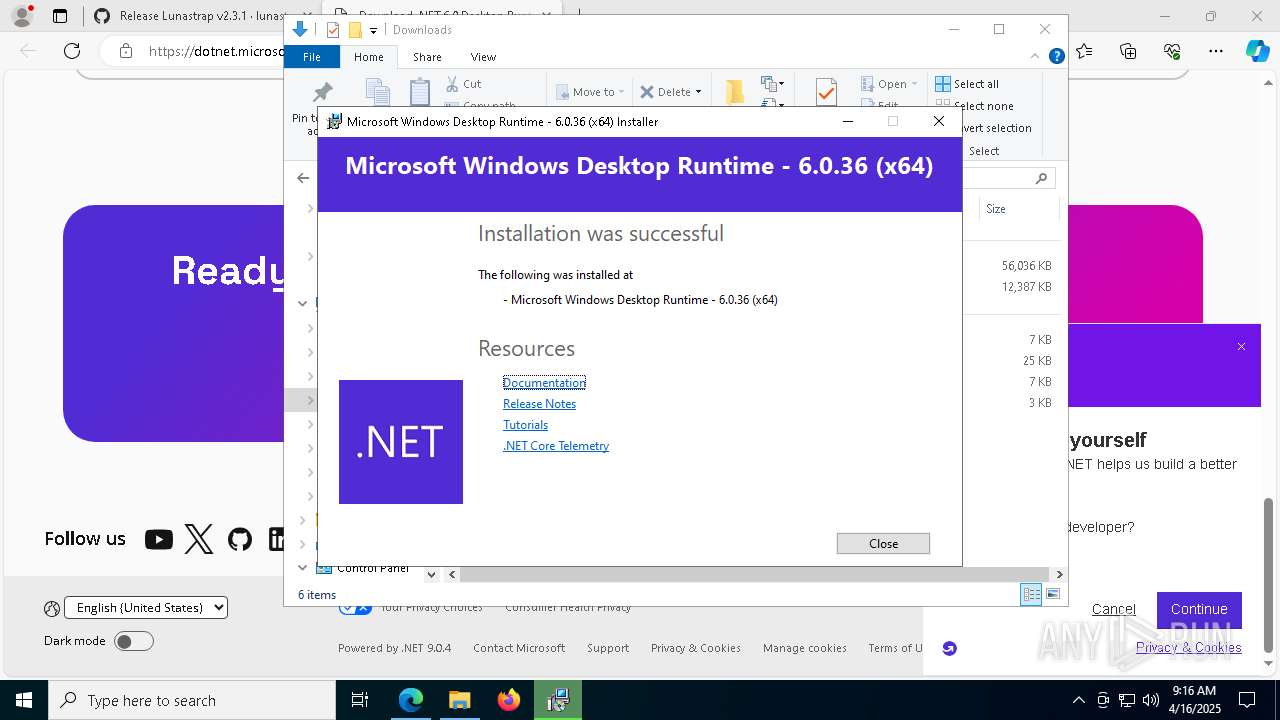Click the Copy icon in Explorer ribbon
Image resolution: width=1280 pixels, height=720 pixels.
coord(377,92)
